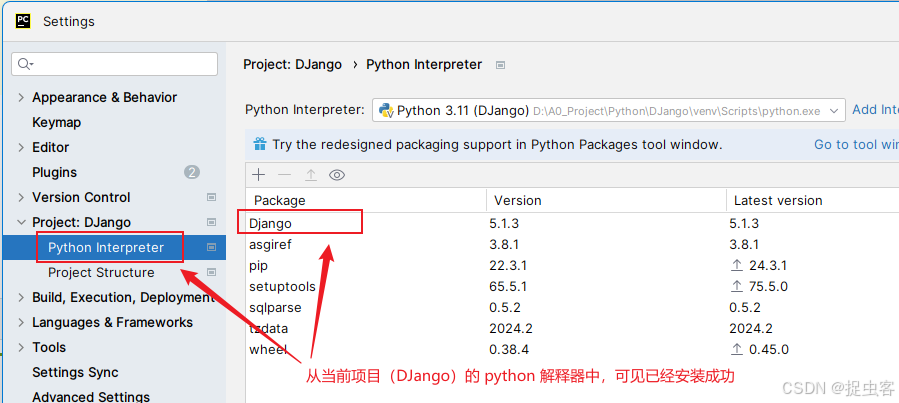Viewport: 899px width, 403px height.
Task: Click the Django version 5.1.3 cell
Action: (x=504, y=224)
